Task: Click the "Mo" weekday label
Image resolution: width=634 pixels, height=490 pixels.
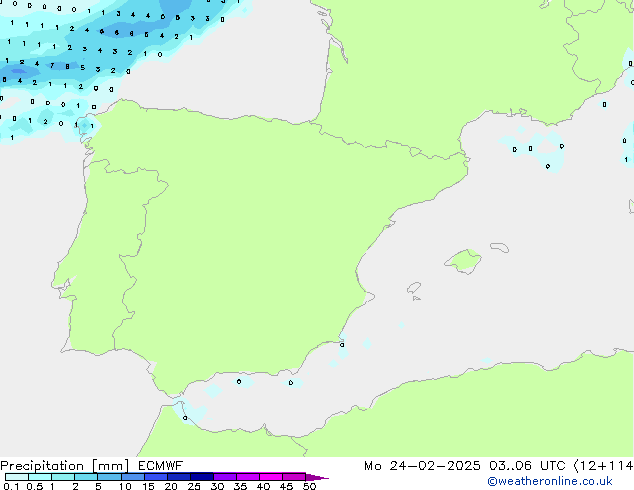Action: (x=372, y=466)
